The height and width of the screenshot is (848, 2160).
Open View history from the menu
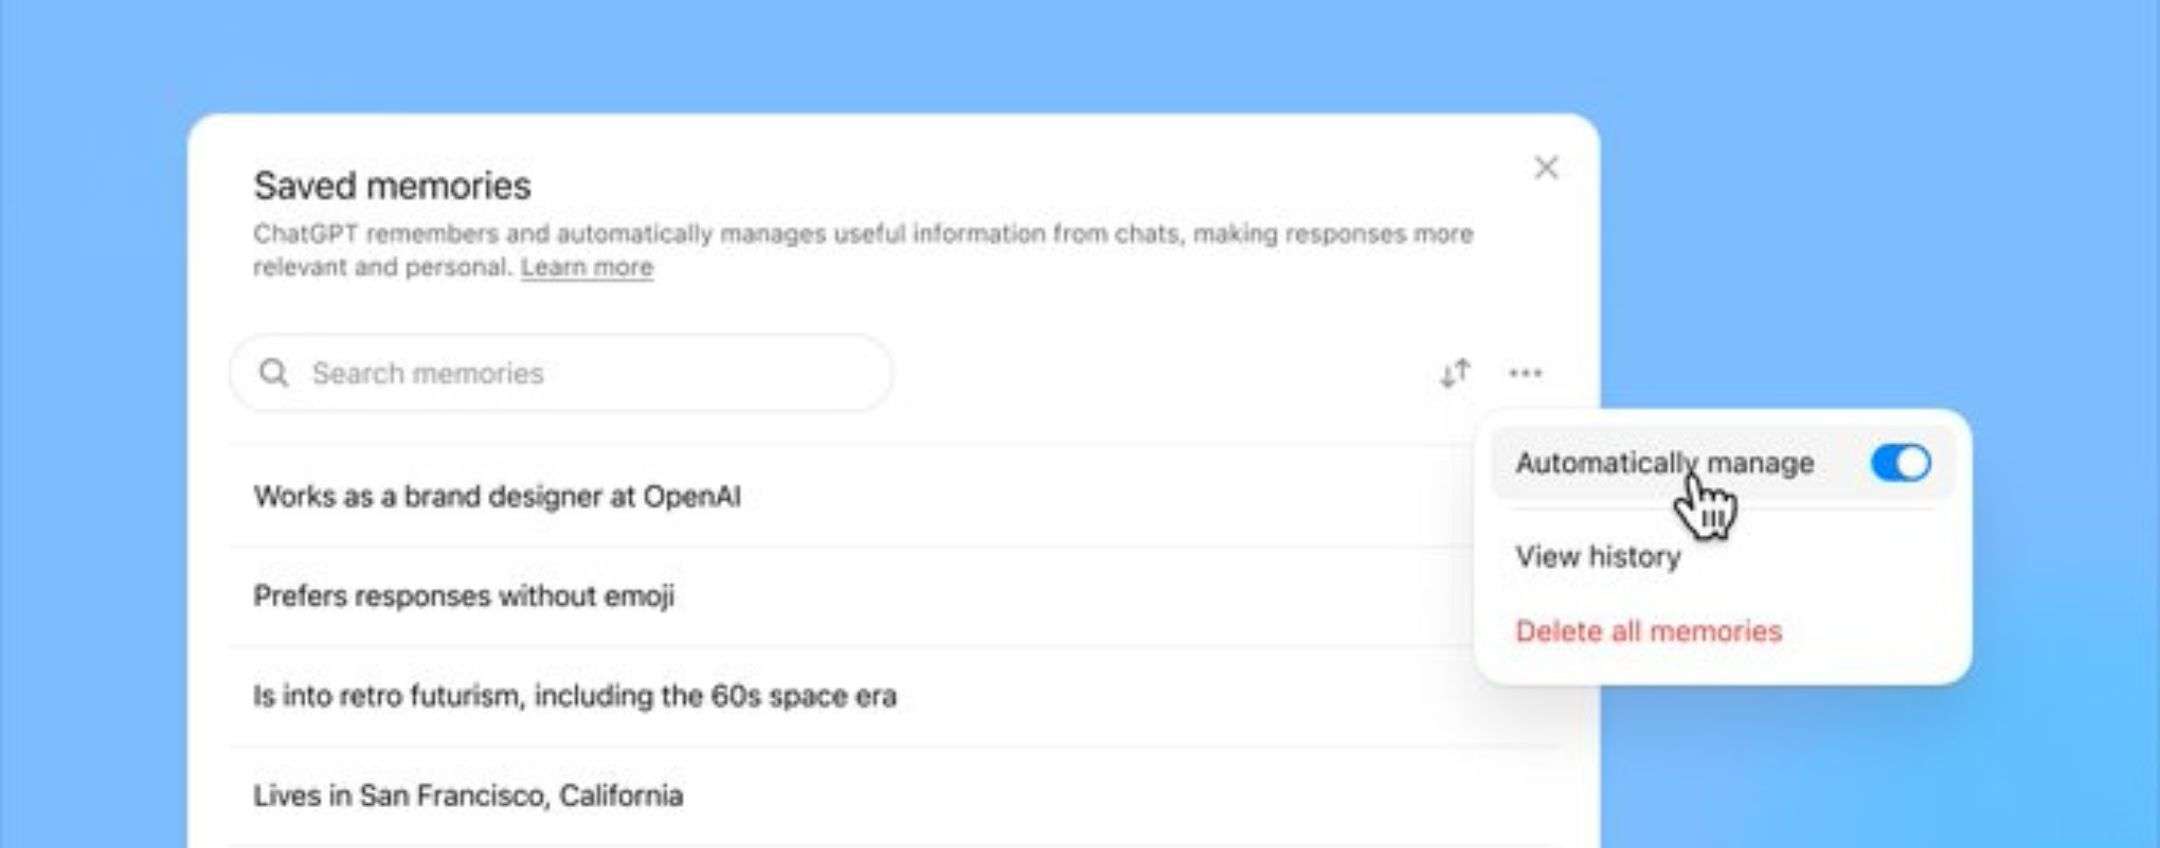coord(1597,556)
